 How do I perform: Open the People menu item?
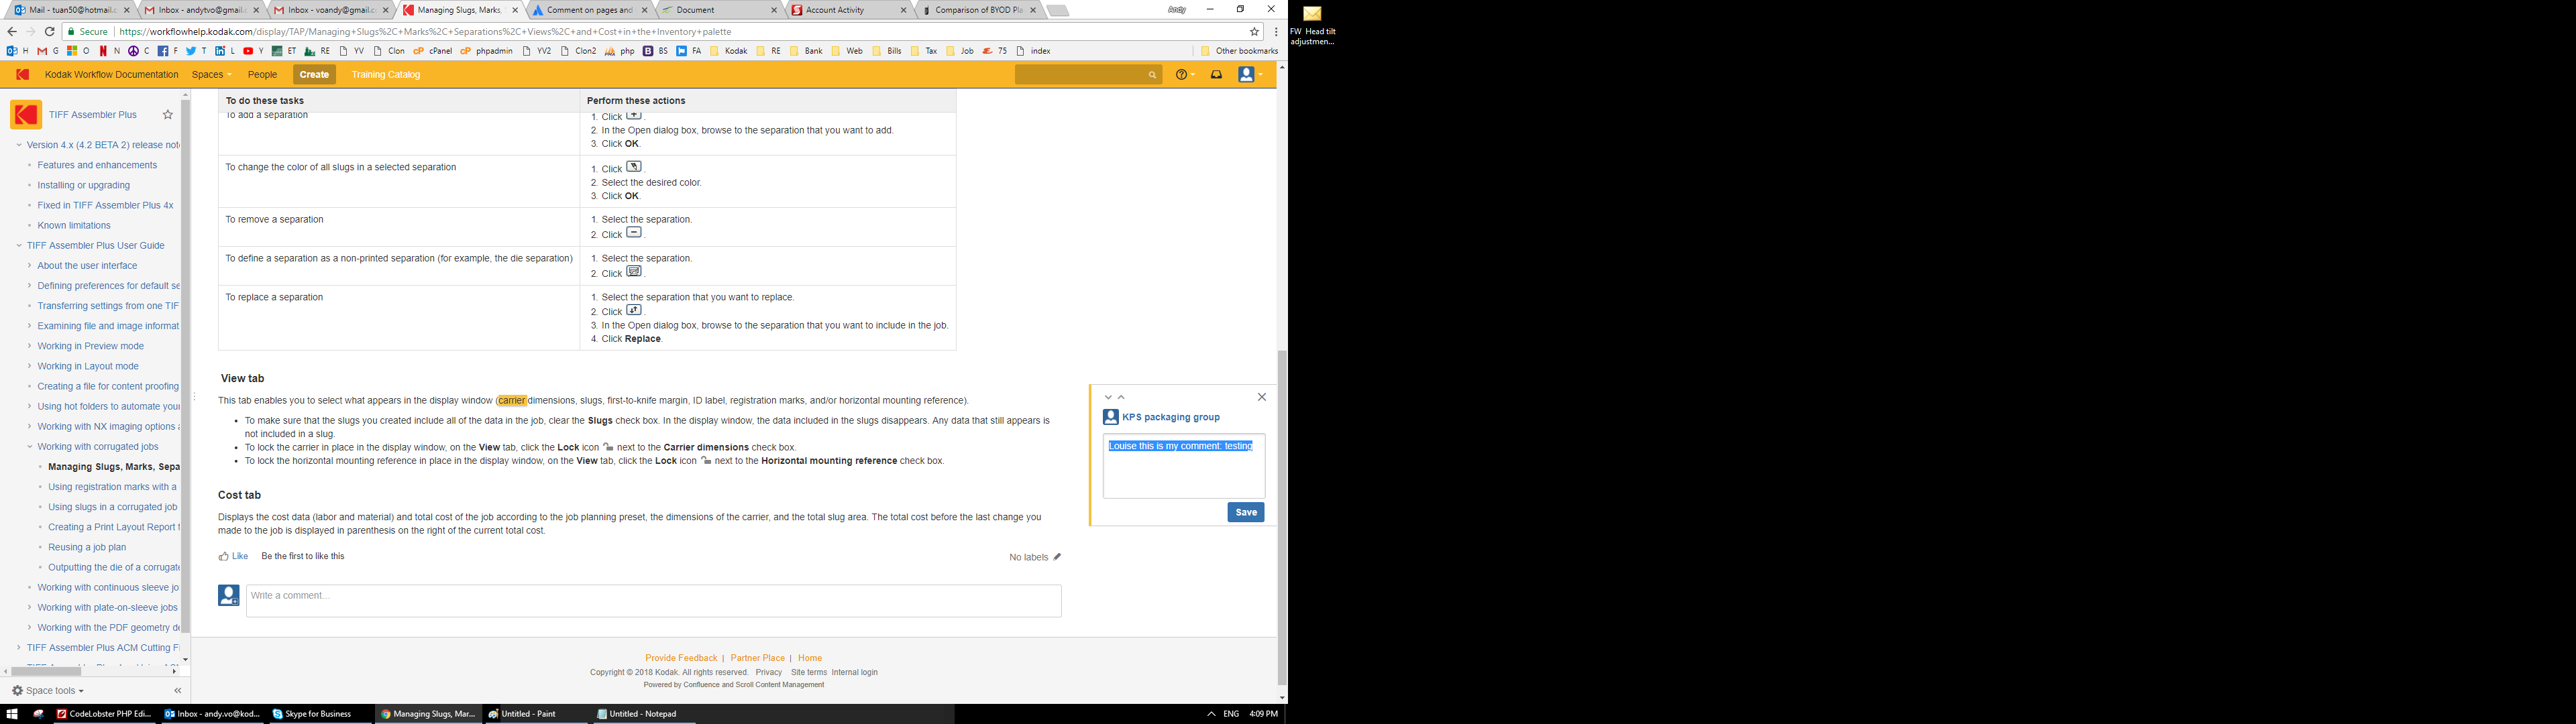(262, 75)
